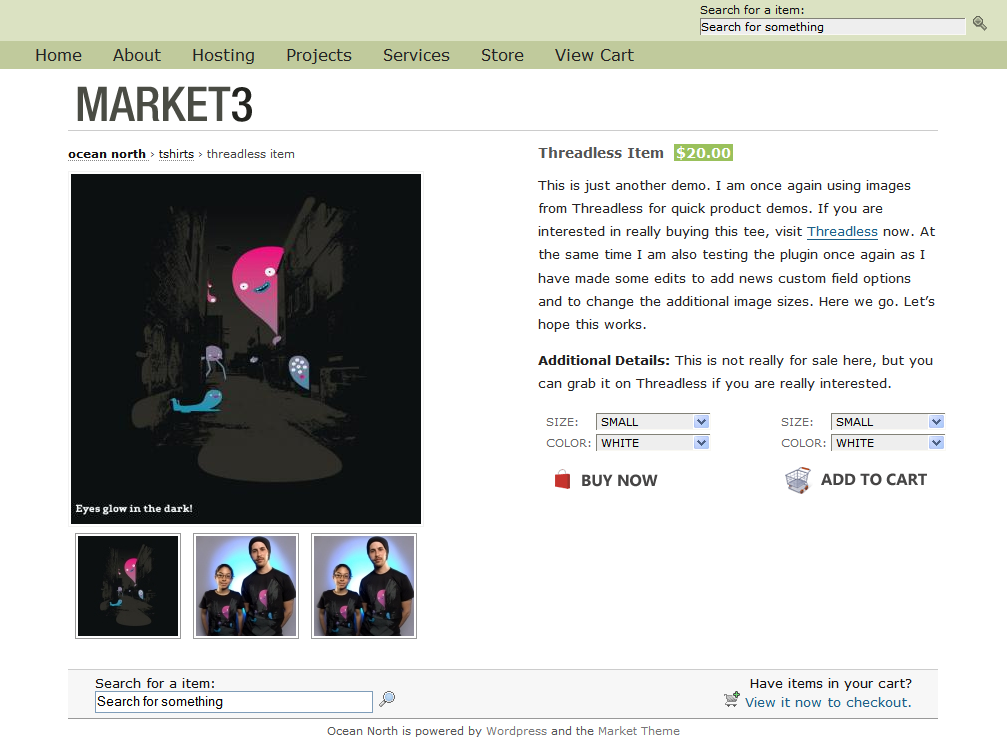Expand the Color dropdown above Add To Cart
The image size is (1007, 742).
(888, 443)
